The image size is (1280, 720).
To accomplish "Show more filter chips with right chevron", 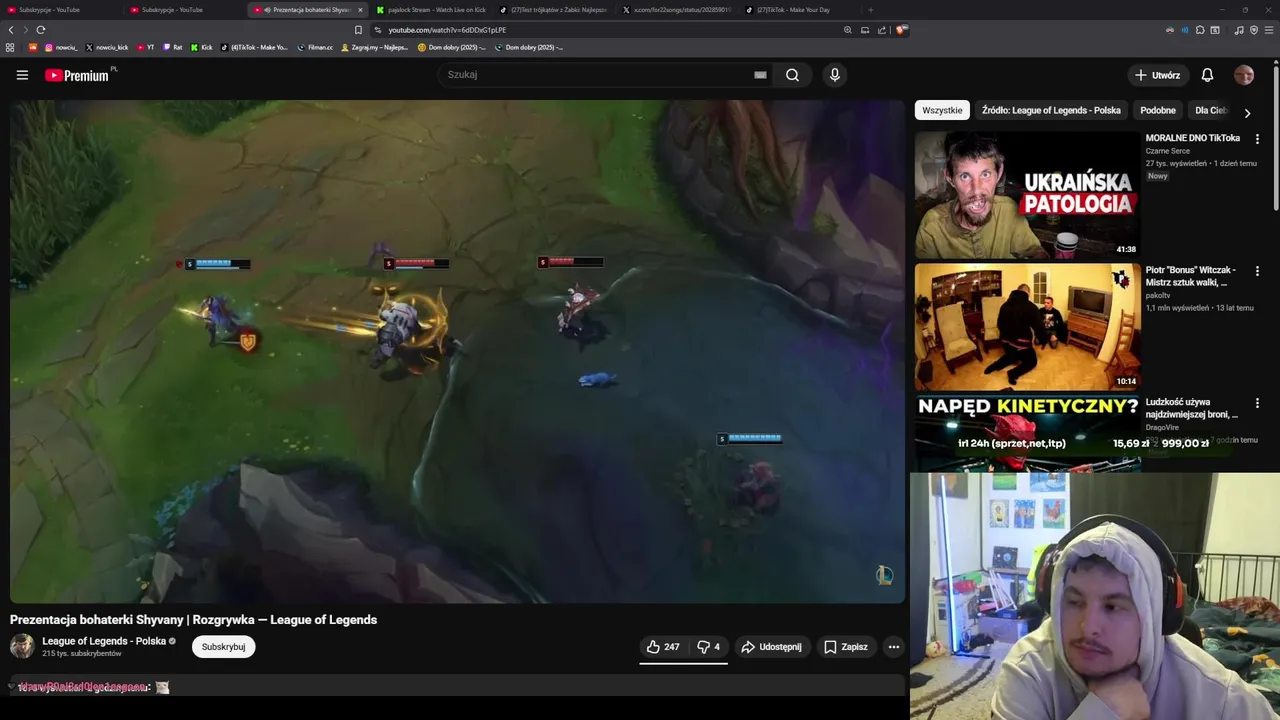I will point(1247,112).
